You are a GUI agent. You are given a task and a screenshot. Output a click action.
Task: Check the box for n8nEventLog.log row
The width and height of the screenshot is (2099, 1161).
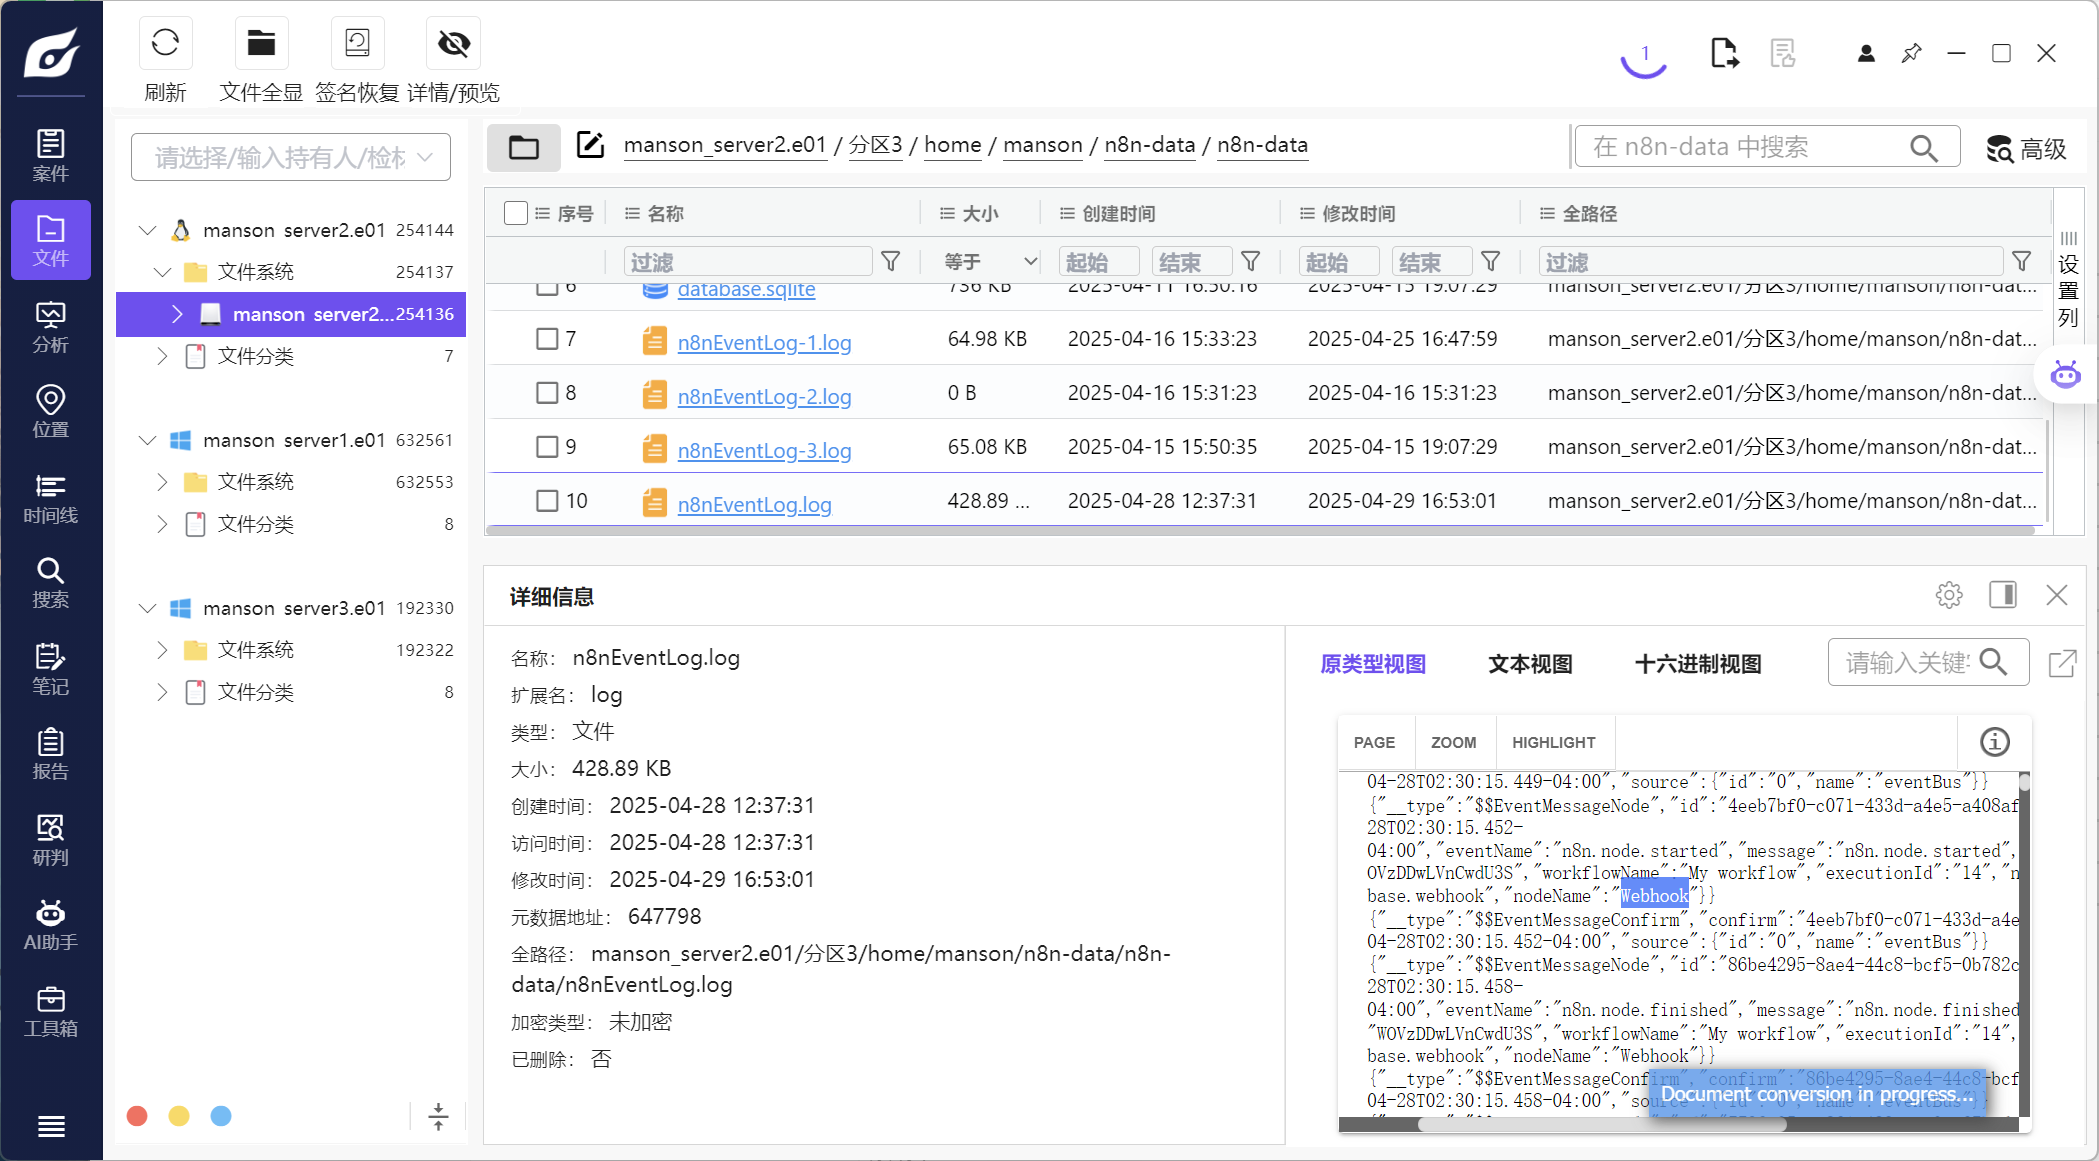click(547, 500)
